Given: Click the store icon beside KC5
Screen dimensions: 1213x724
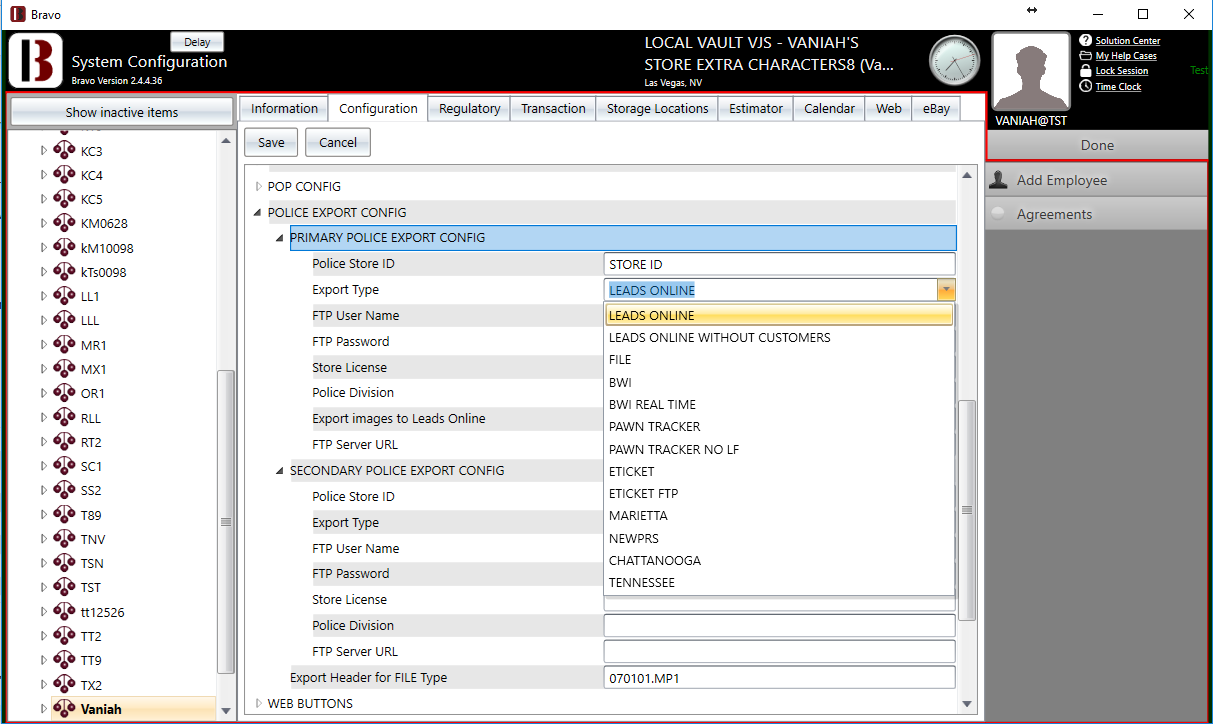Looking at the screenshot, I should pyautogui.click(x=65, y=199).
